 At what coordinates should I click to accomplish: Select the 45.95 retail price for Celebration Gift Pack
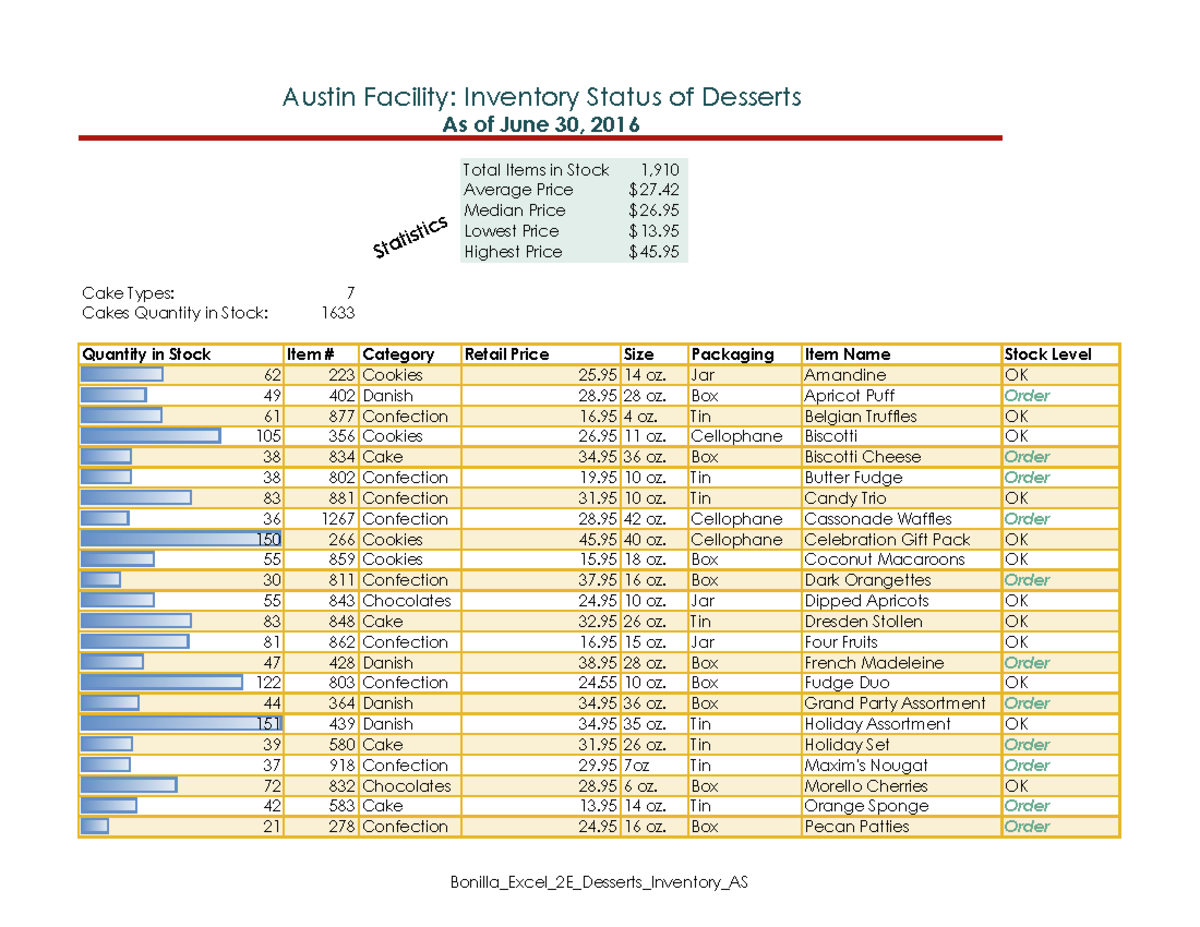(598, 539)
